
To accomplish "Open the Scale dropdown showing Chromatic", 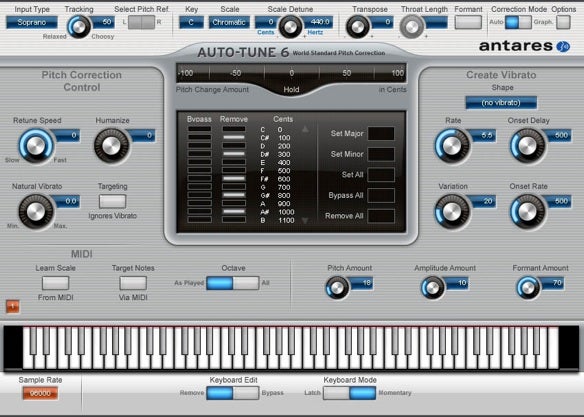I will (229, 22).
